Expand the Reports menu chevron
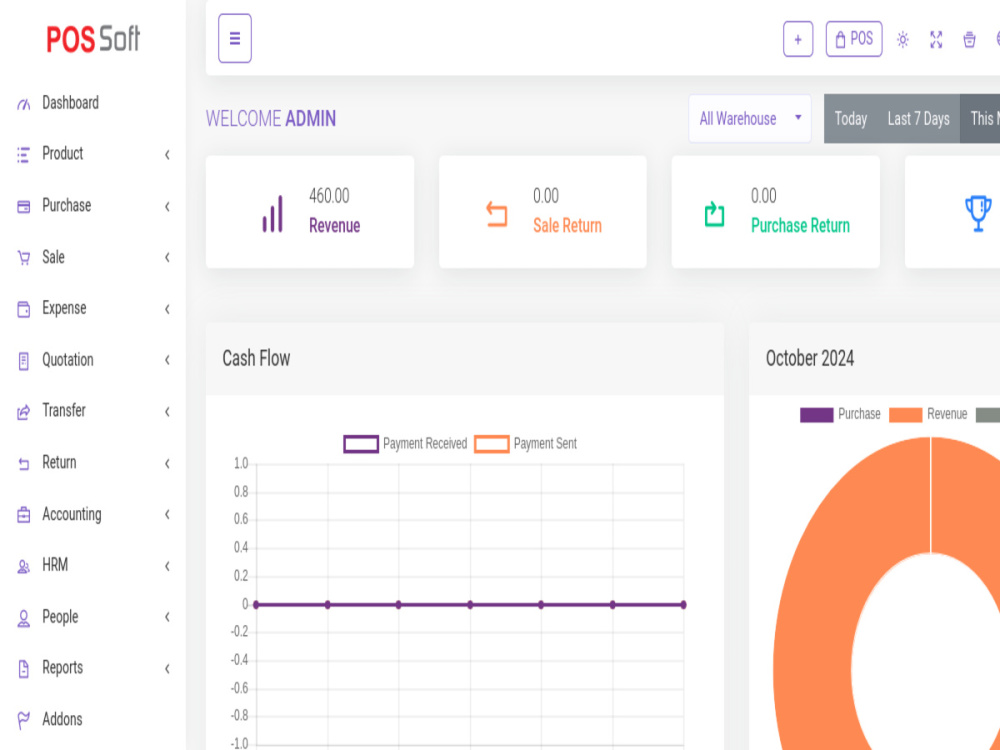This screenshot has height=750, width=1000. (167, 669)
